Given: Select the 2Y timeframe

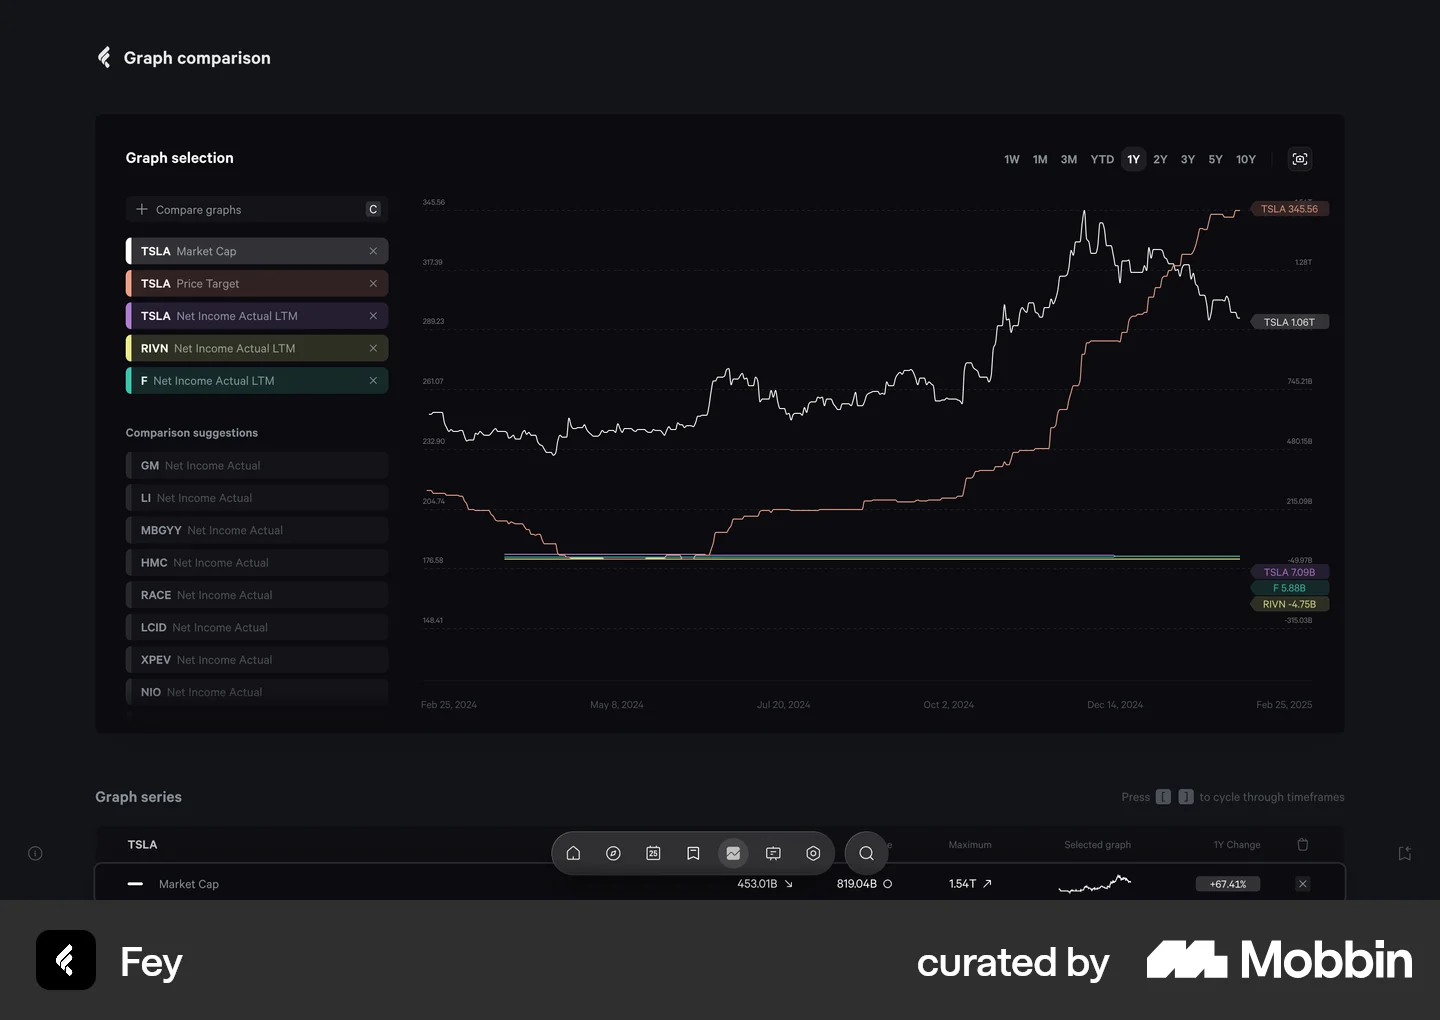Looking at the screenshot, I should 1160,159.
